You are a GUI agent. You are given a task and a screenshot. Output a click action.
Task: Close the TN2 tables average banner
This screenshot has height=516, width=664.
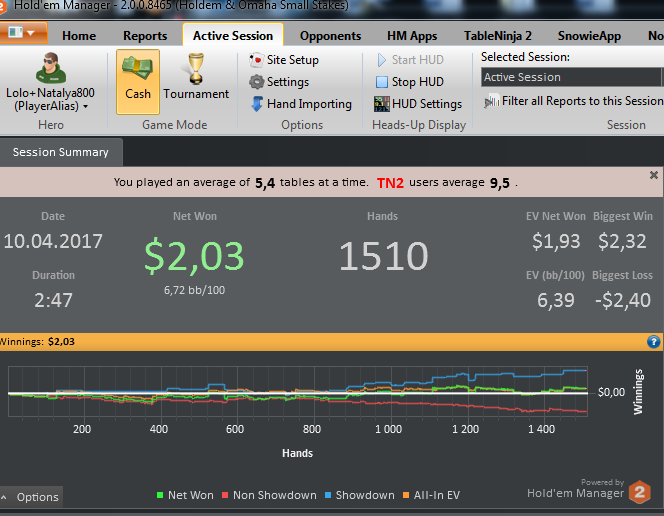click(654, 175)
